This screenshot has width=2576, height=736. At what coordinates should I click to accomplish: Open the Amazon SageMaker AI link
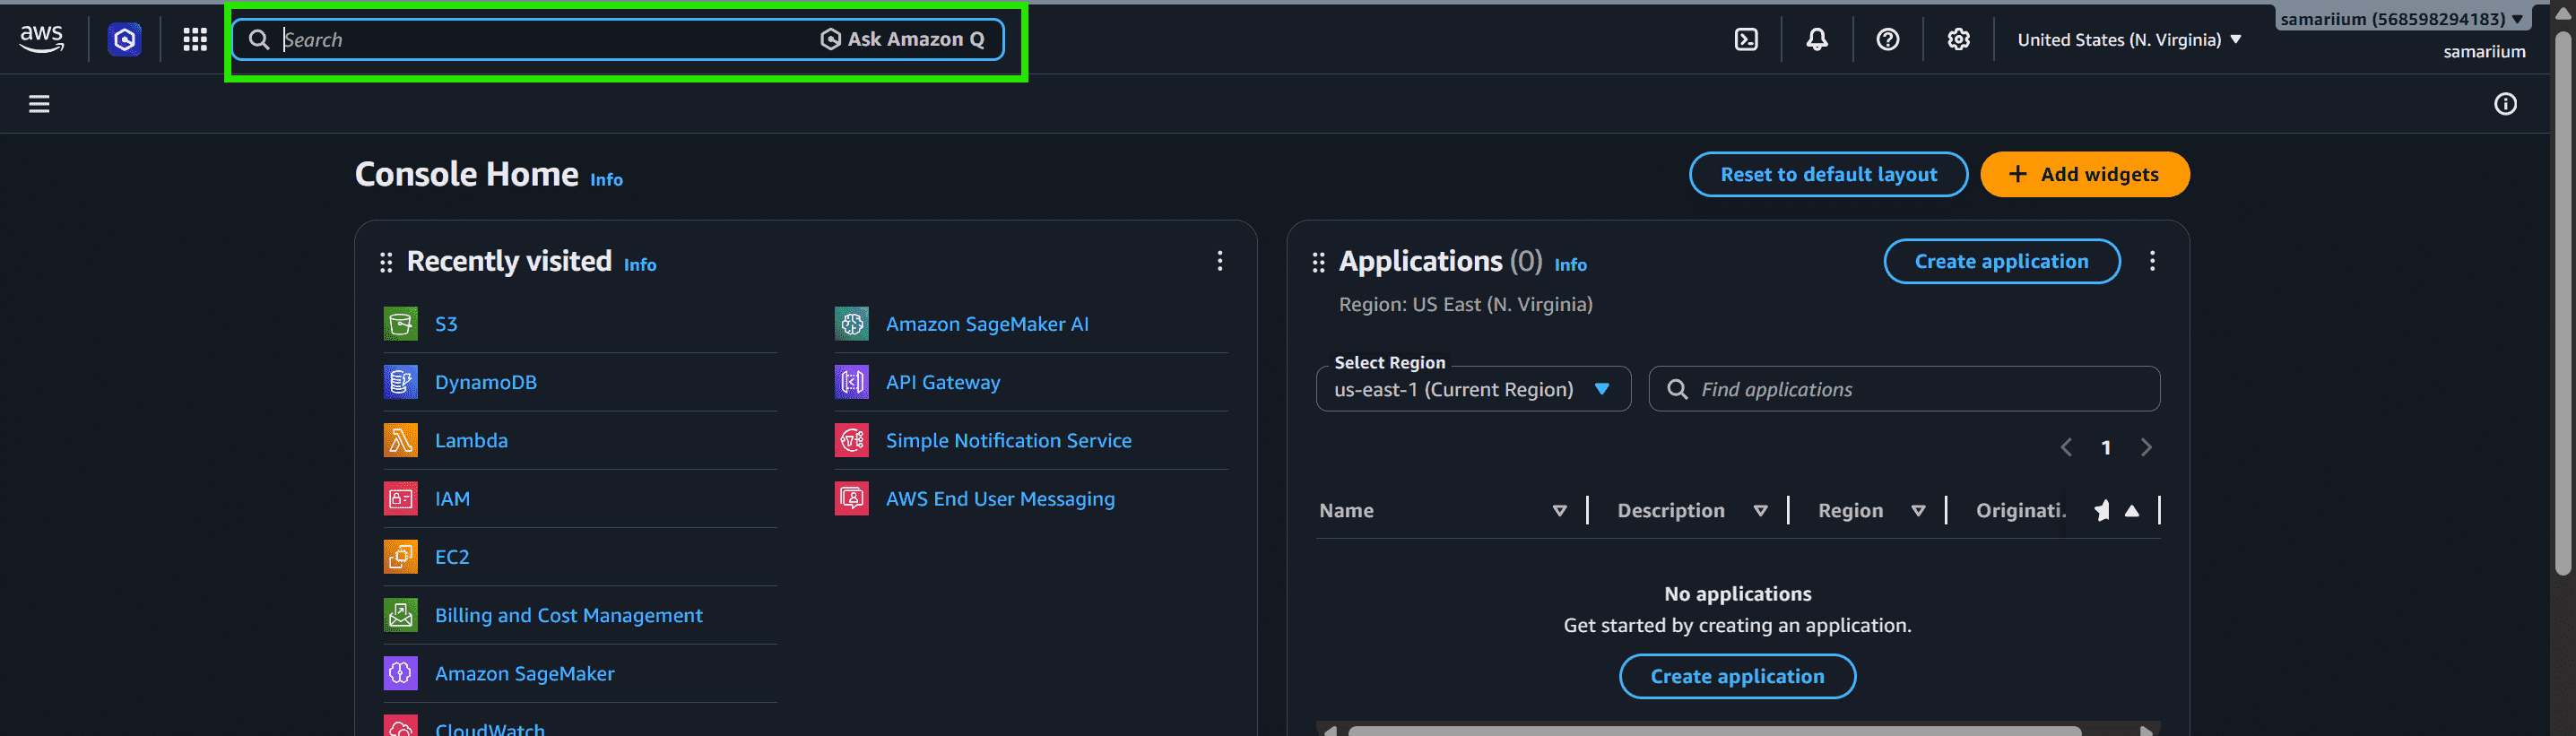click(987, 324)
